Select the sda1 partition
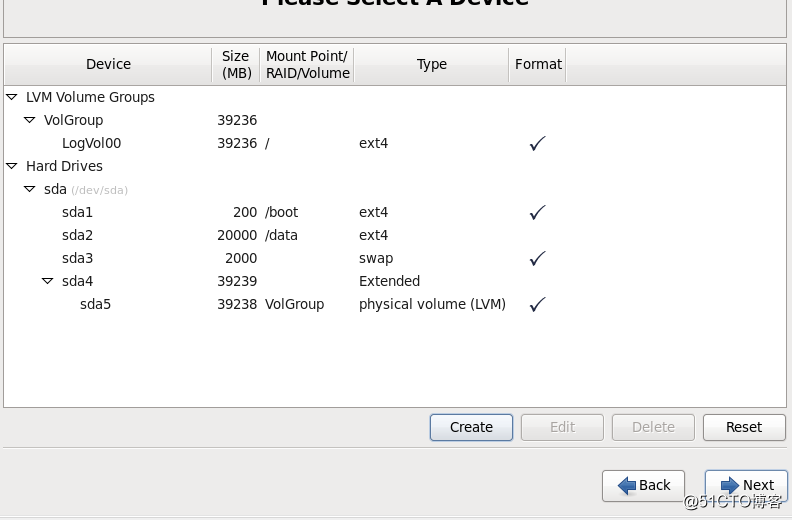792x520 pixels. [x=395, y=212]
